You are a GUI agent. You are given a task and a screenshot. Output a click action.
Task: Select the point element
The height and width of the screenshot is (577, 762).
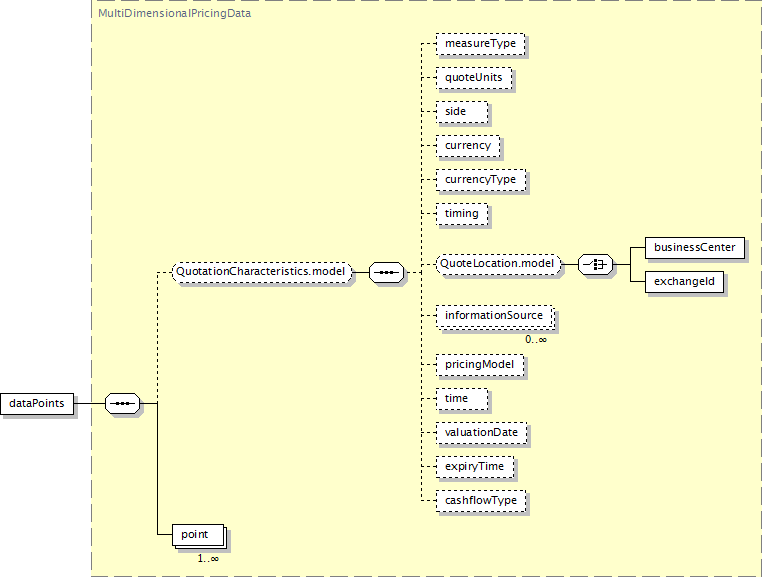click(x=199, y=536)
